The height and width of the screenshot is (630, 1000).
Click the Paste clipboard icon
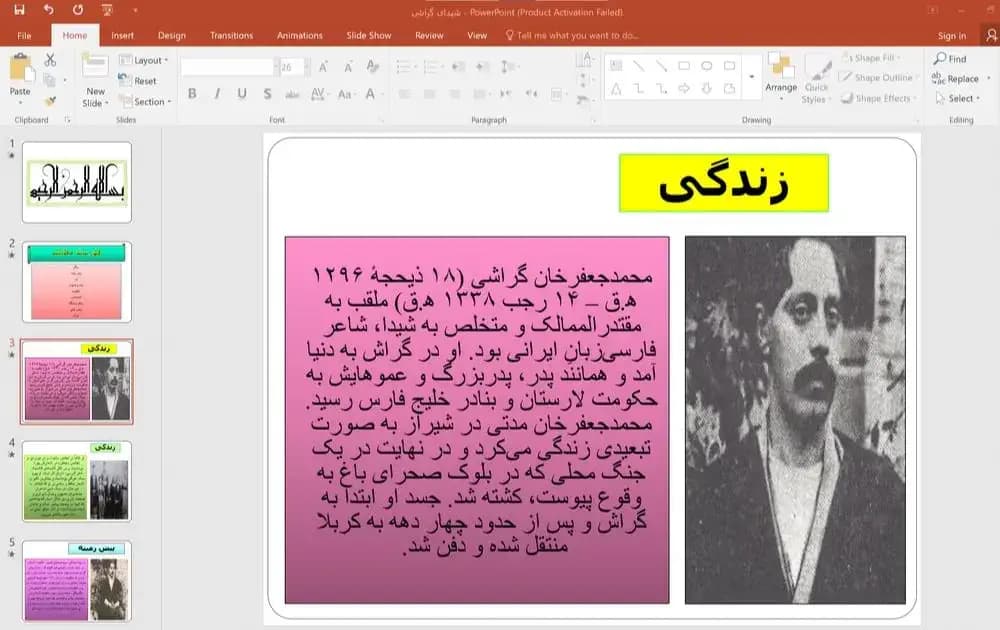tap(21, 68)
